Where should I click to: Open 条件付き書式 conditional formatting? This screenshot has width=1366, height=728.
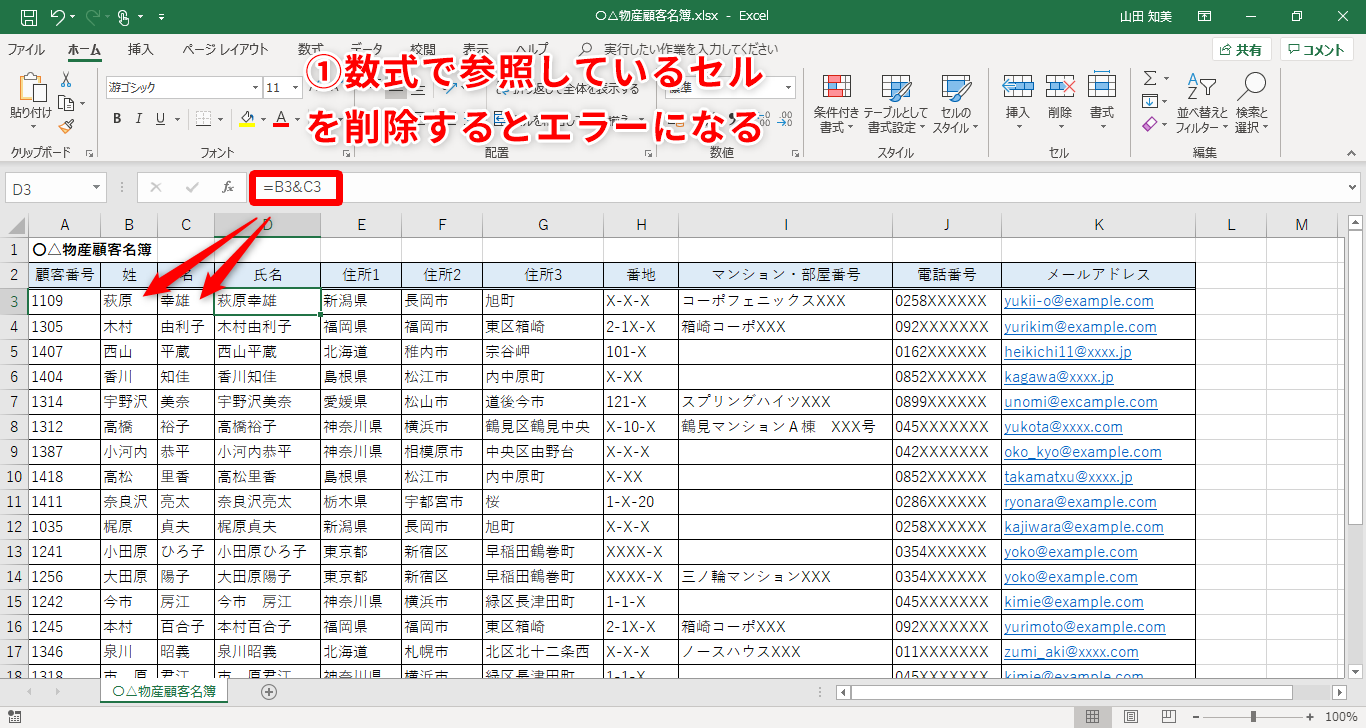pos(836,104)
